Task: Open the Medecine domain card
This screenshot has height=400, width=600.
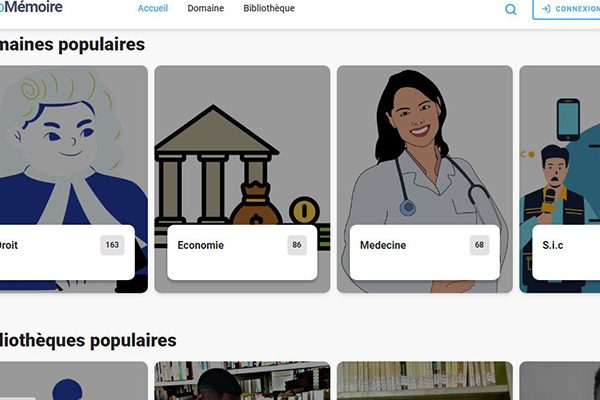Action: (x=425, y=179)
